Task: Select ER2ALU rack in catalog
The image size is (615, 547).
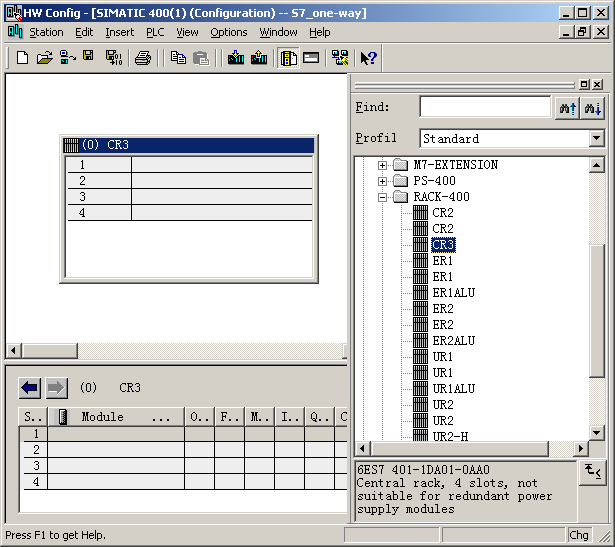Action: [x=453, y=340]
